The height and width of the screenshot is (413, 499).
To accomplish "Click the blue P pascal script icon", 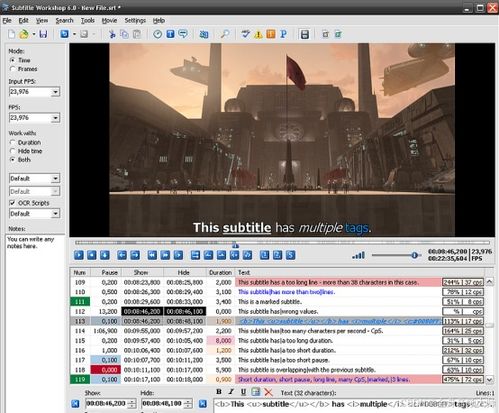I will click(x=284, y=34).
